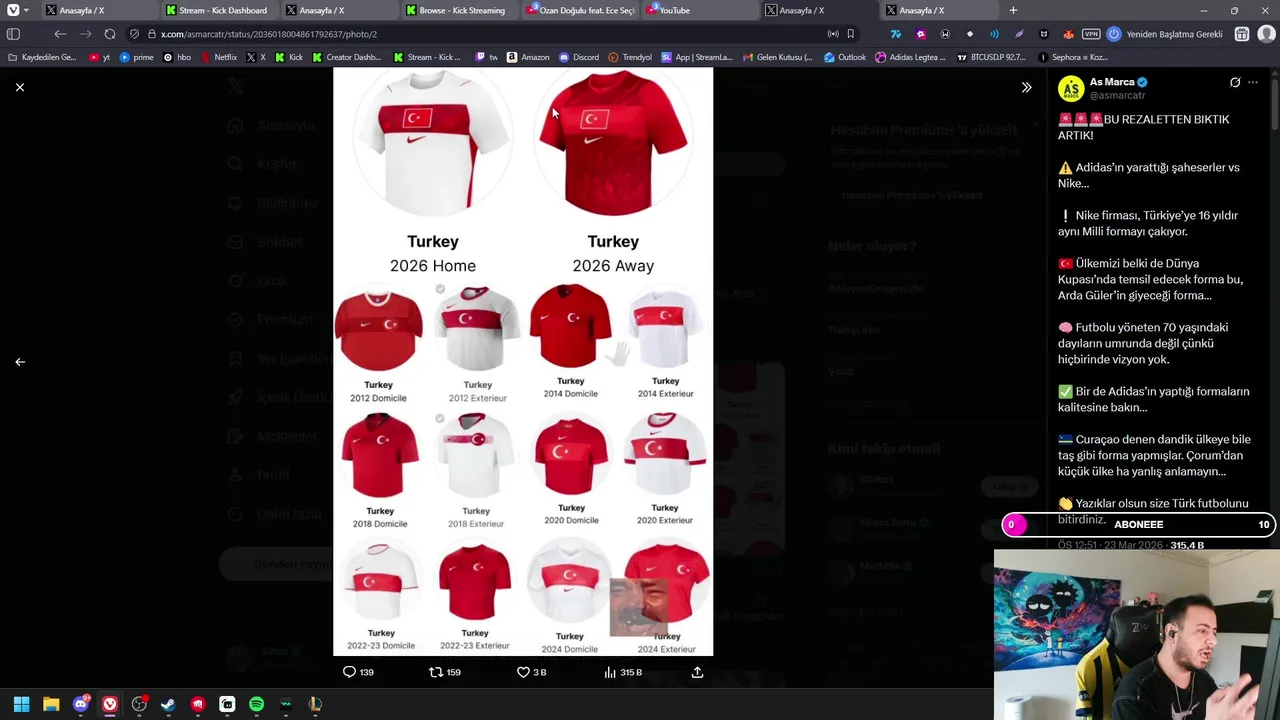
Task: Open the Adidas Legtea... bookmark
Action: click(x=910, y=57)
